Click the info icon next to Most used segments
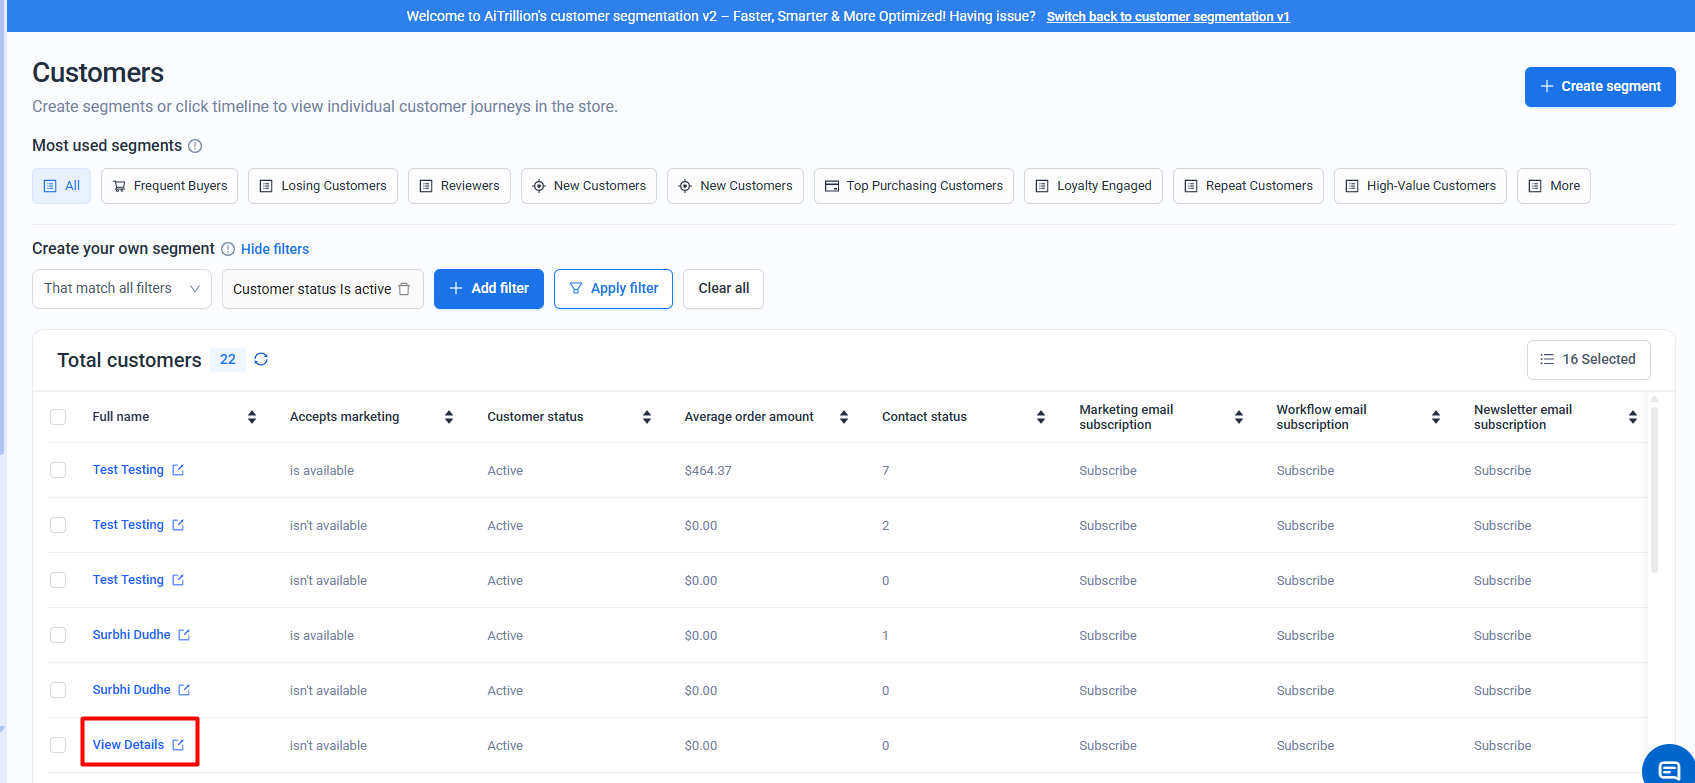This screenshot has height=783, width=1695. [x=195, y=146]
